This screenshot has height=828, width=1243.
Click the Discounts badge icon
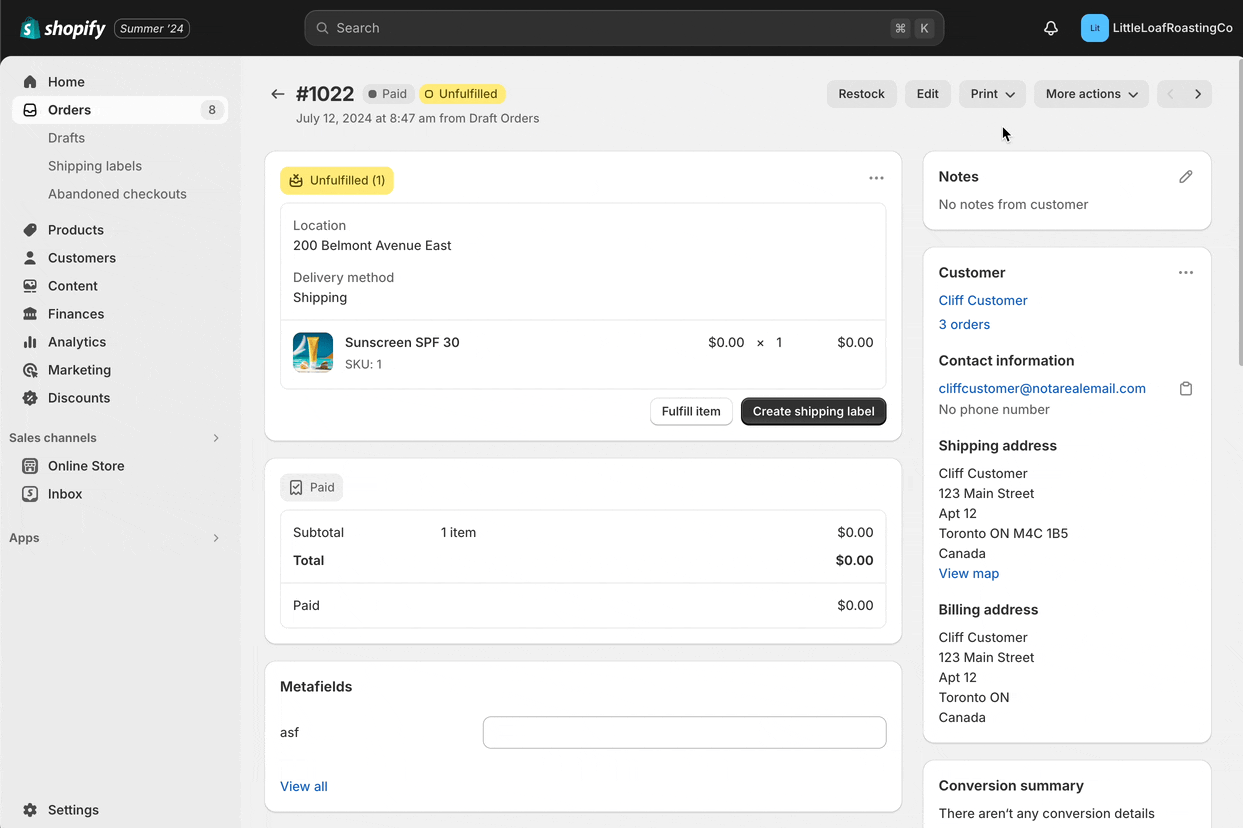[30, 398]
